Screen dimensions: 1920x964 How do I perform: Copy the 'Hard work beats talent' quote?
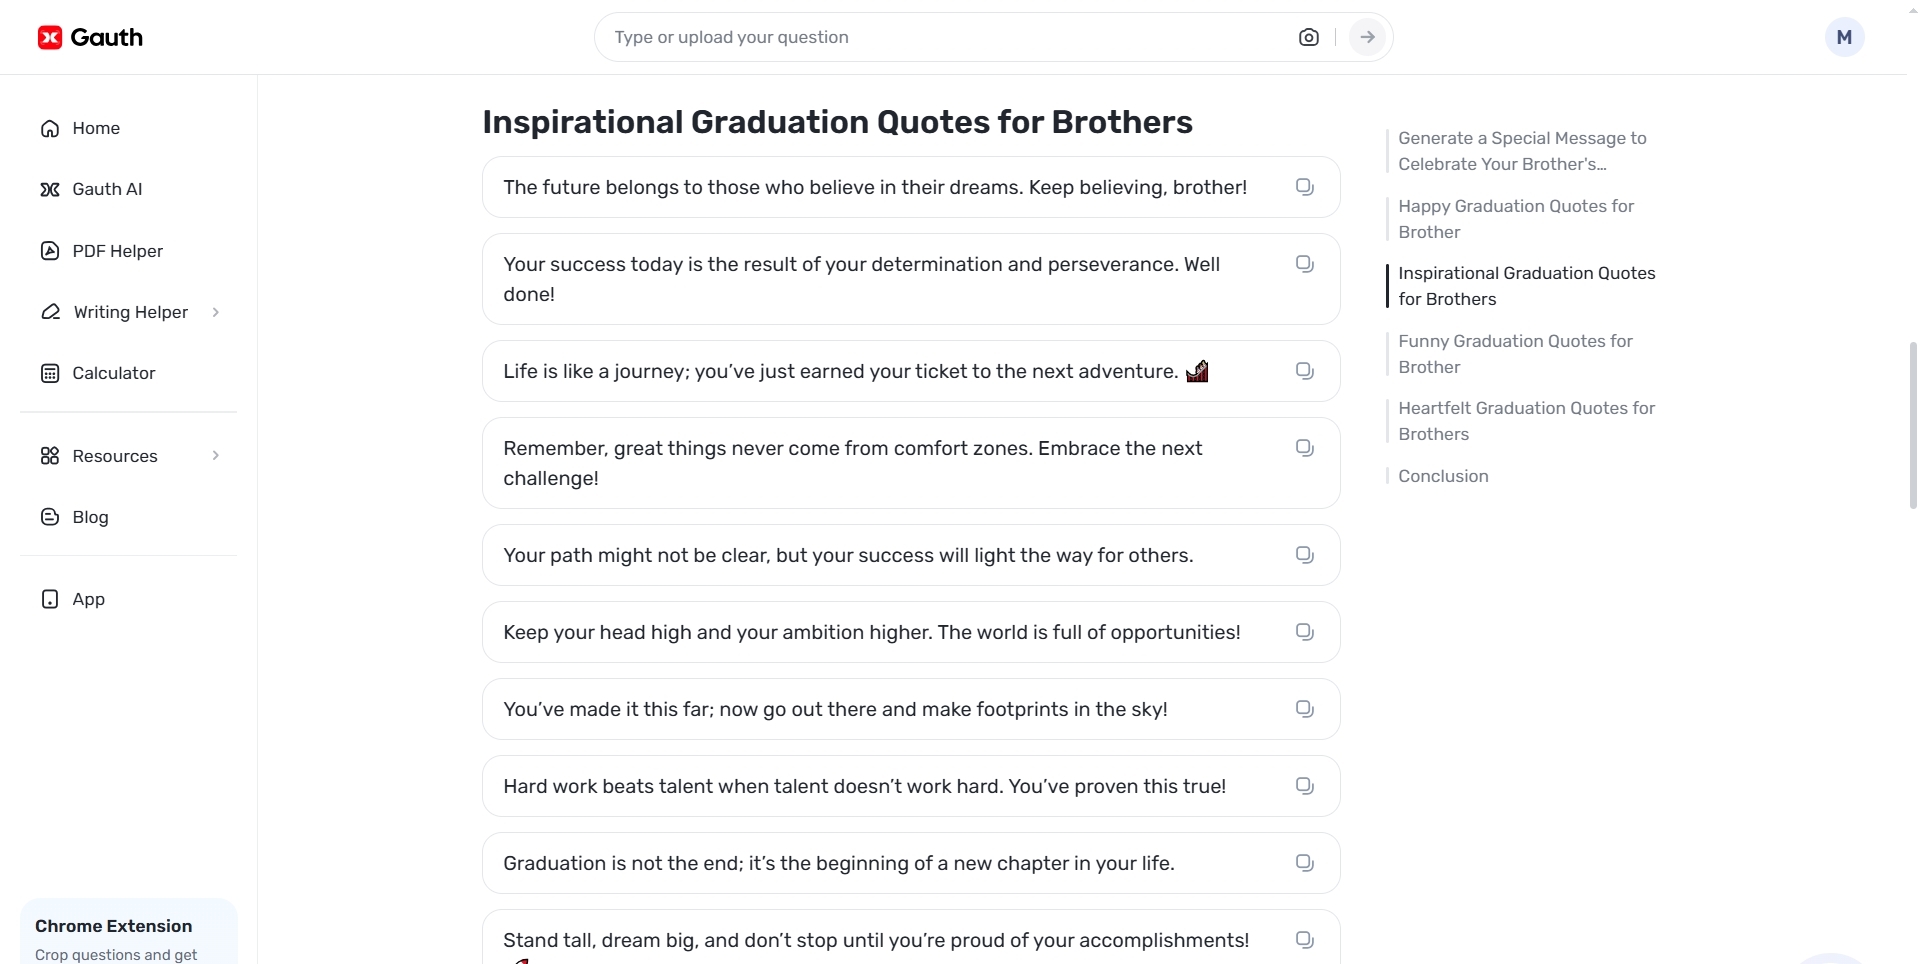pos(1304,786)
